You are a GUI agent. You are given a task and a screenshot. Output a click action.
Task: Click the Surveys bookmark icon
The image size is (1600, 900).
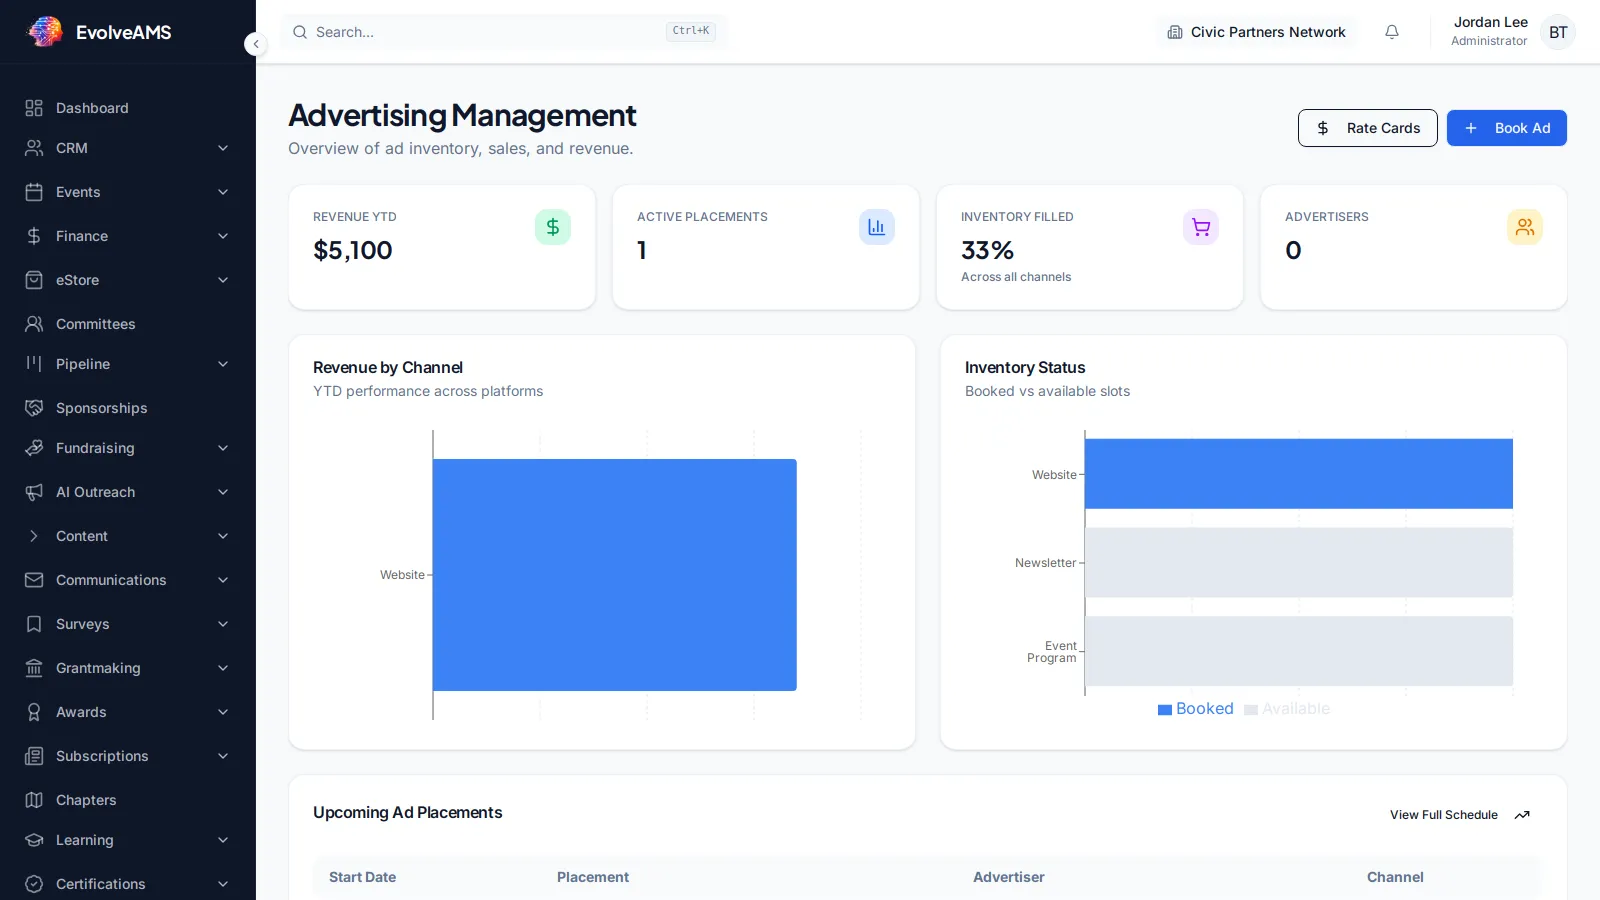pos(34,624)
